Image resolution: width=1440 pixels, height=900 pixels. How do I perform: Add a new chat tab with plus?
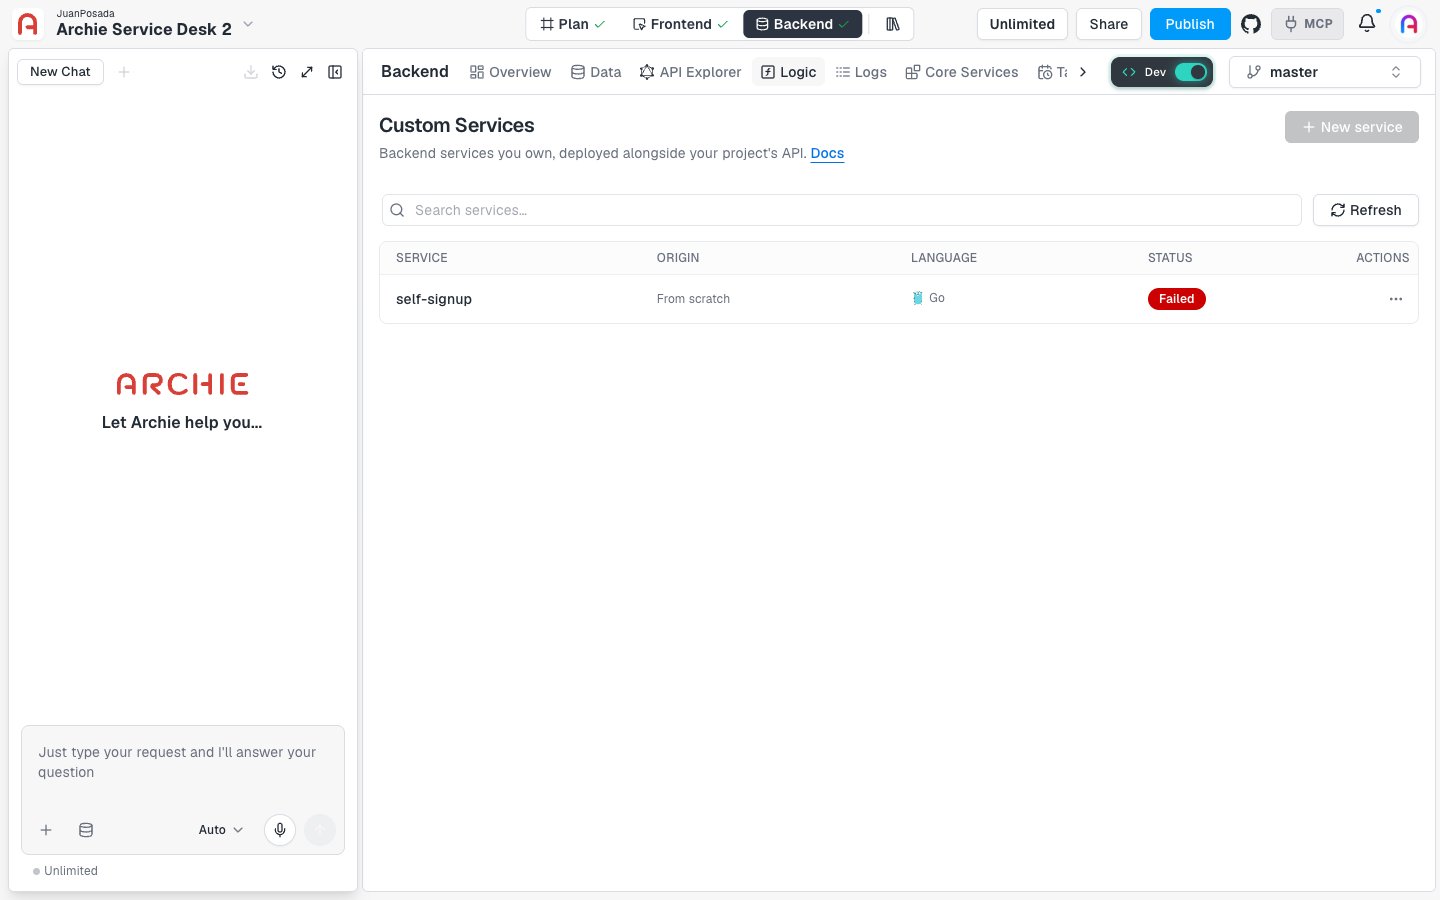tap(124, 72)
